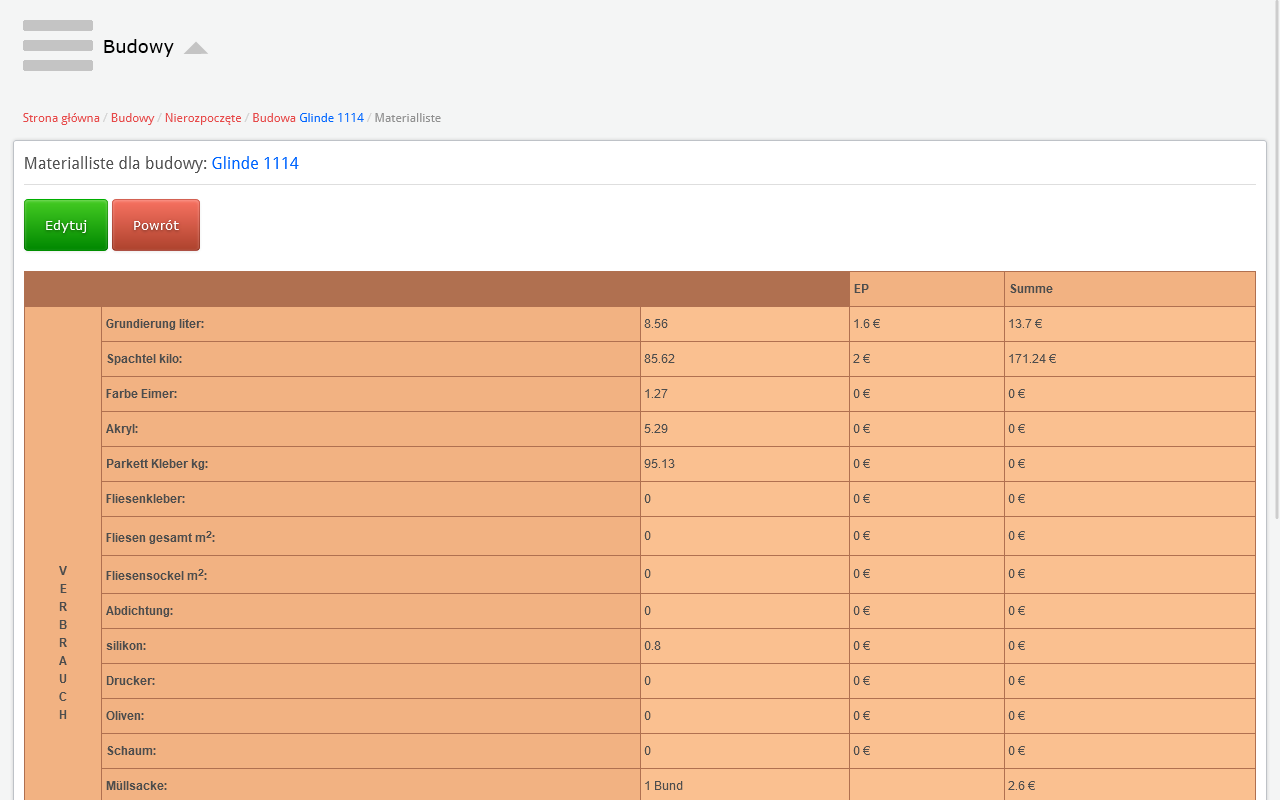Click the Budowy page title
This screenshot has width=1280, height=800.
point(138,47)
